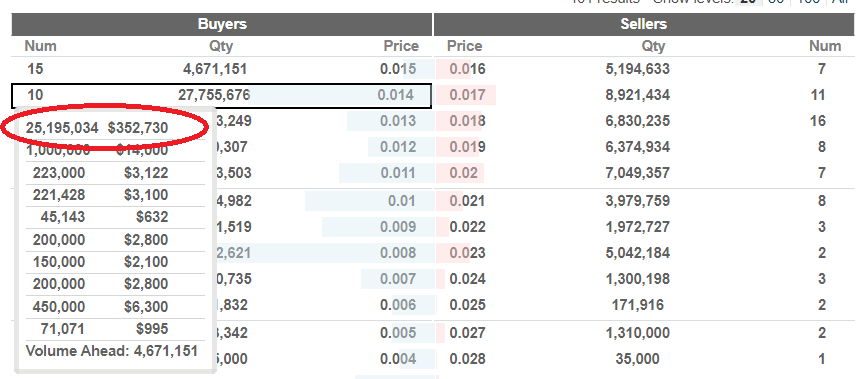Click the Price column header under Buyers

pyautogui.click(x=401, y=46)
